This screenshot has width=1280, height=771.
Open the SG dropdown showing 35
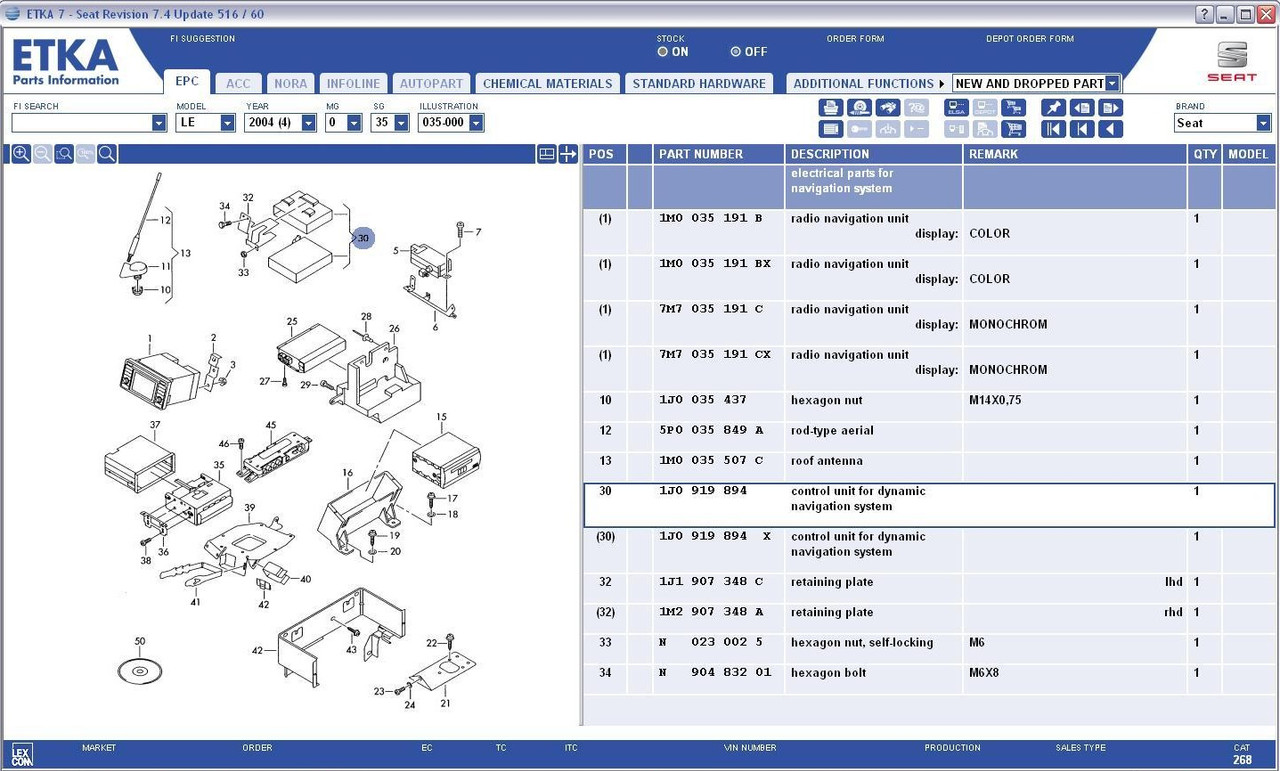point(402,123)
